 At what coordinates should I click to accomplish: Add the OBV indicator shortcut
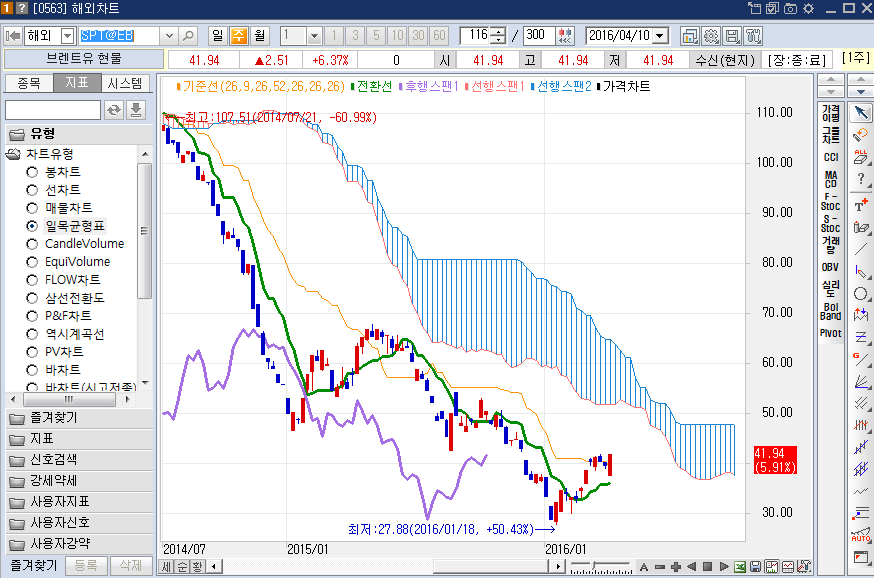[x=830, y=267]
